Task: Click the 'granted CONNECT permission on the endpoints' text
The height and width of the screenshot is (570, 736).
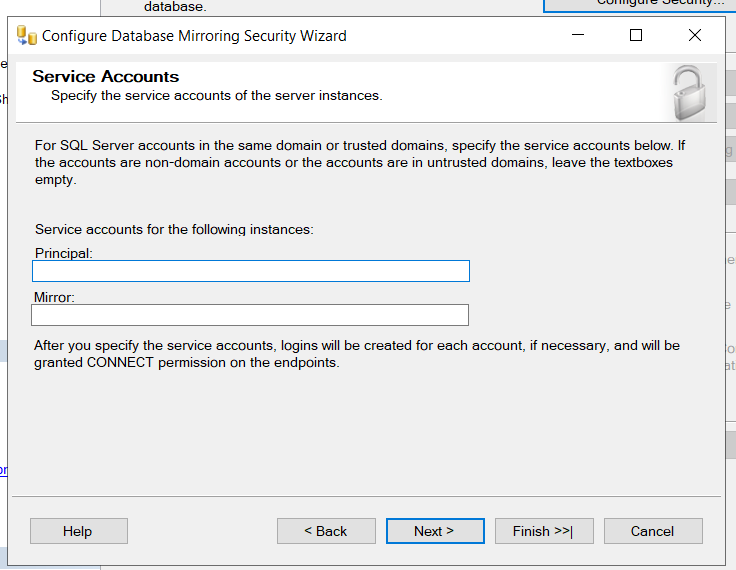Action: tap(186, 363)
